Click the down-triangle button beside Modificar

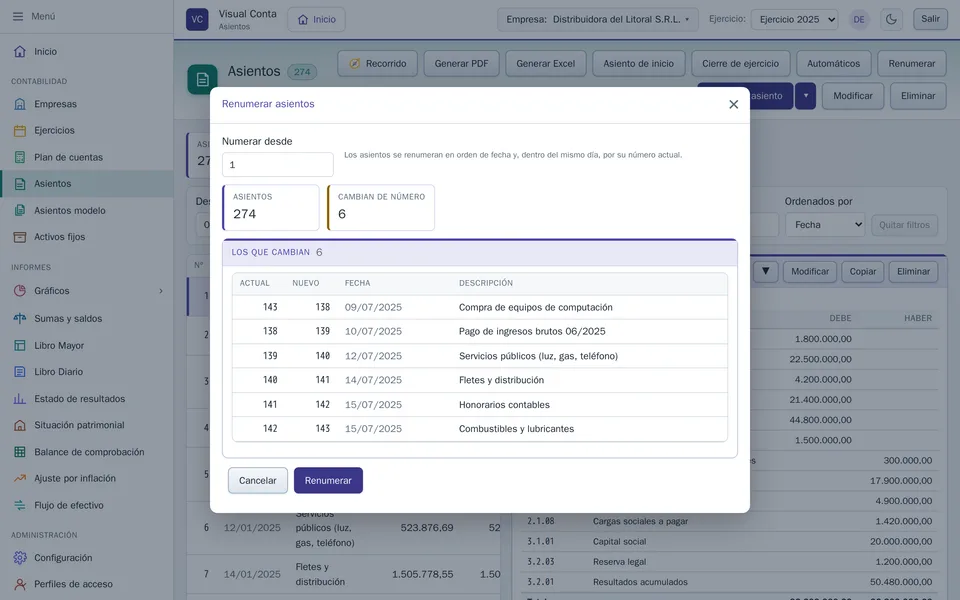click(x=765, y=271)
